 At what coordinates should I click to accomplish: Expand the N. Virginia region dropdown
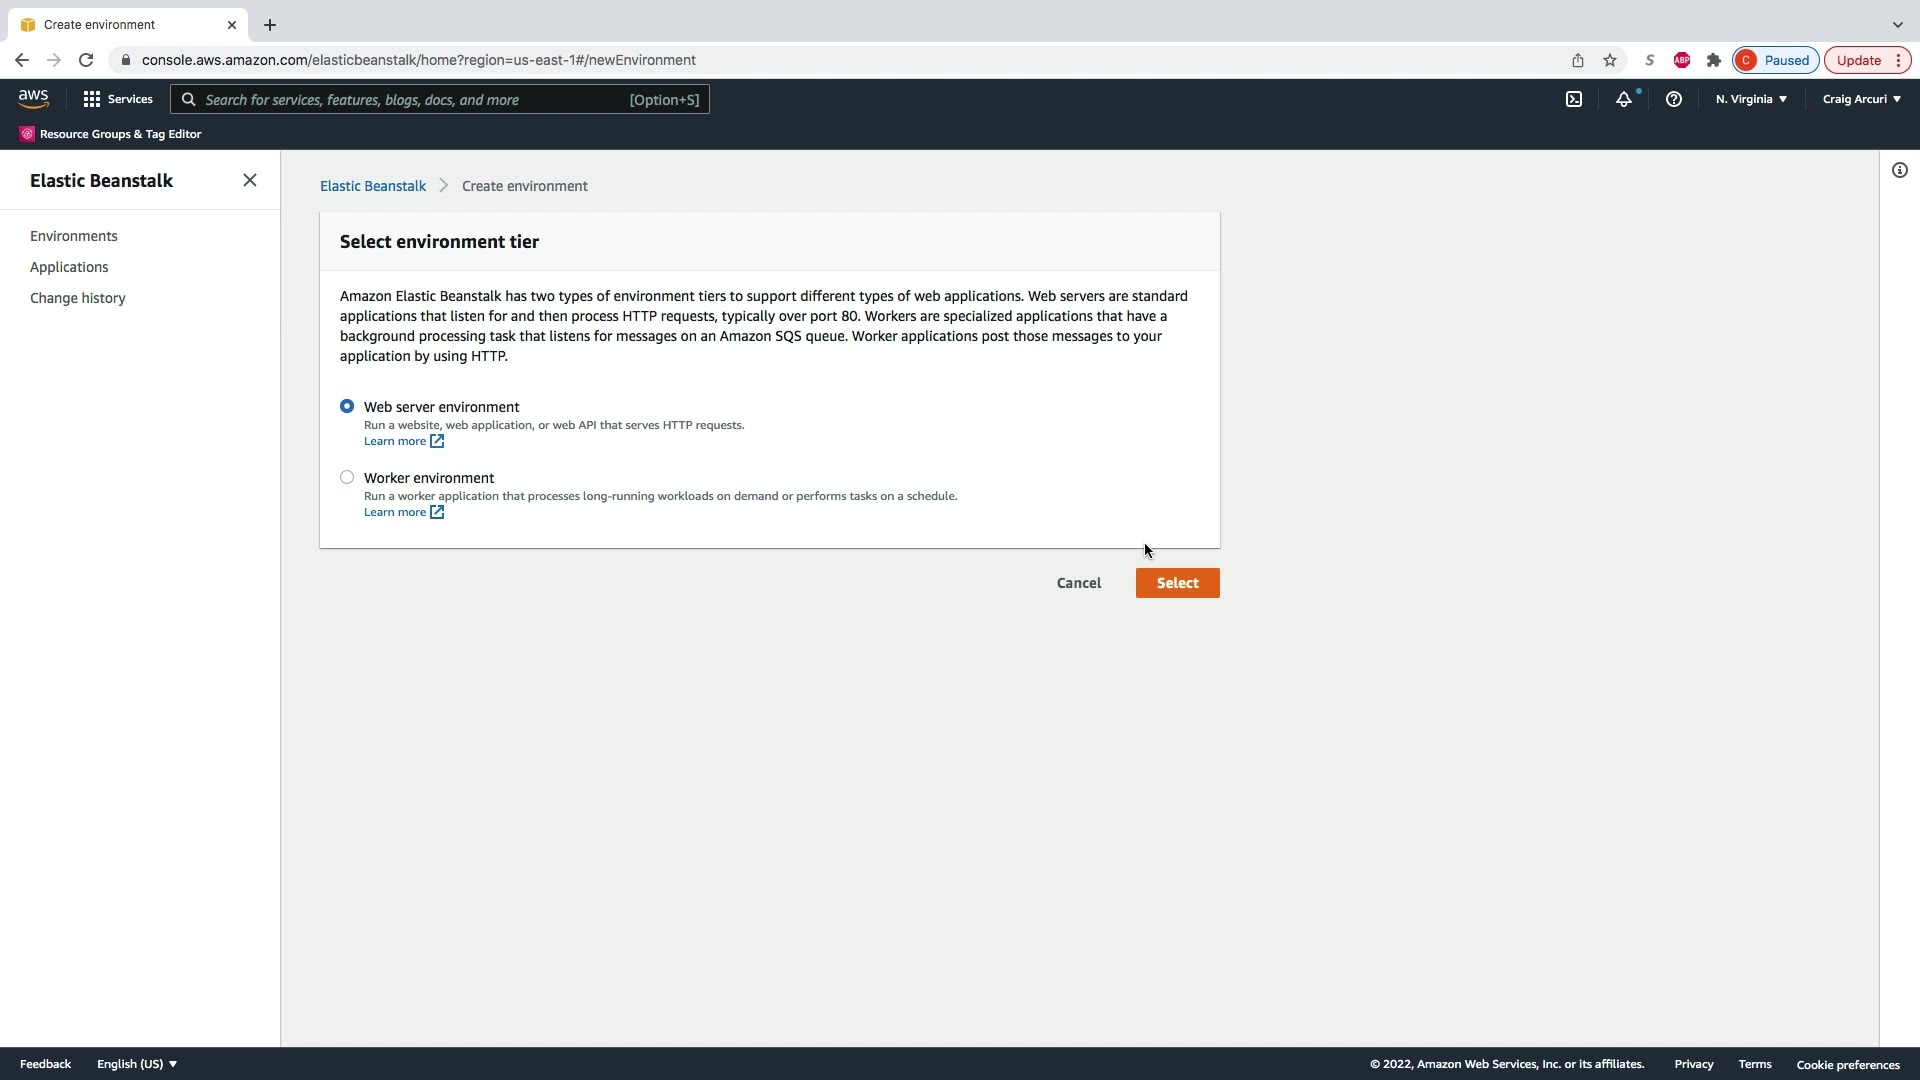tap(1751, 99)
